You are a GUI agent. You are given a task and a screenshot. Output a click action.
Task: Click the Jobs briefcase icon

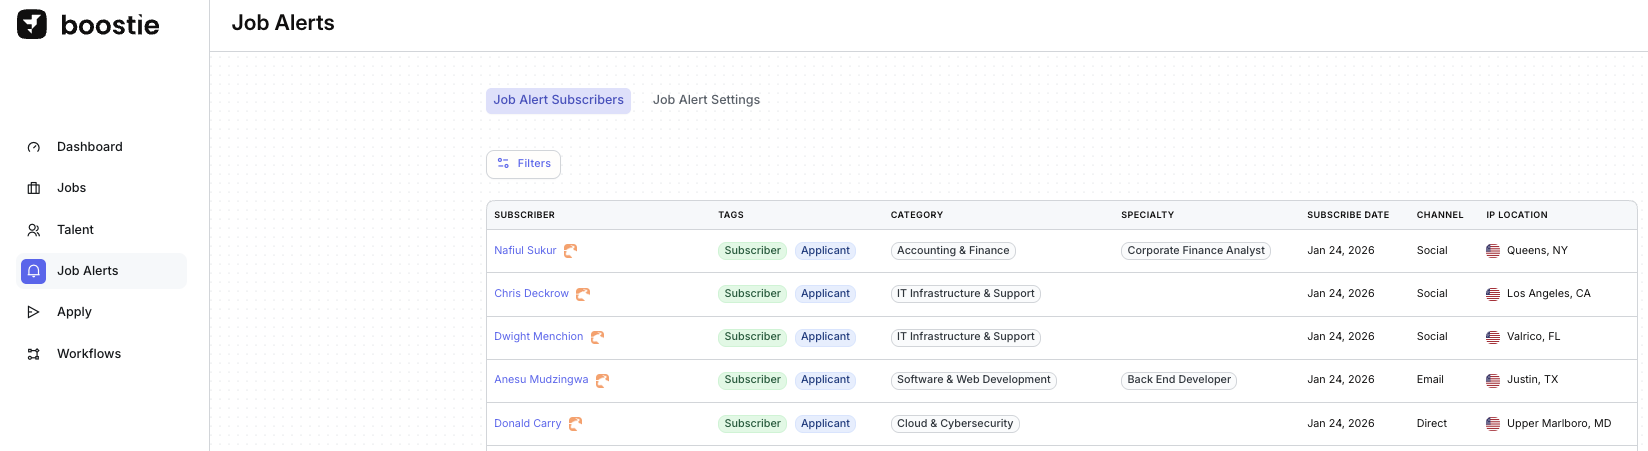pyautogui.click(x=34, y=188)
